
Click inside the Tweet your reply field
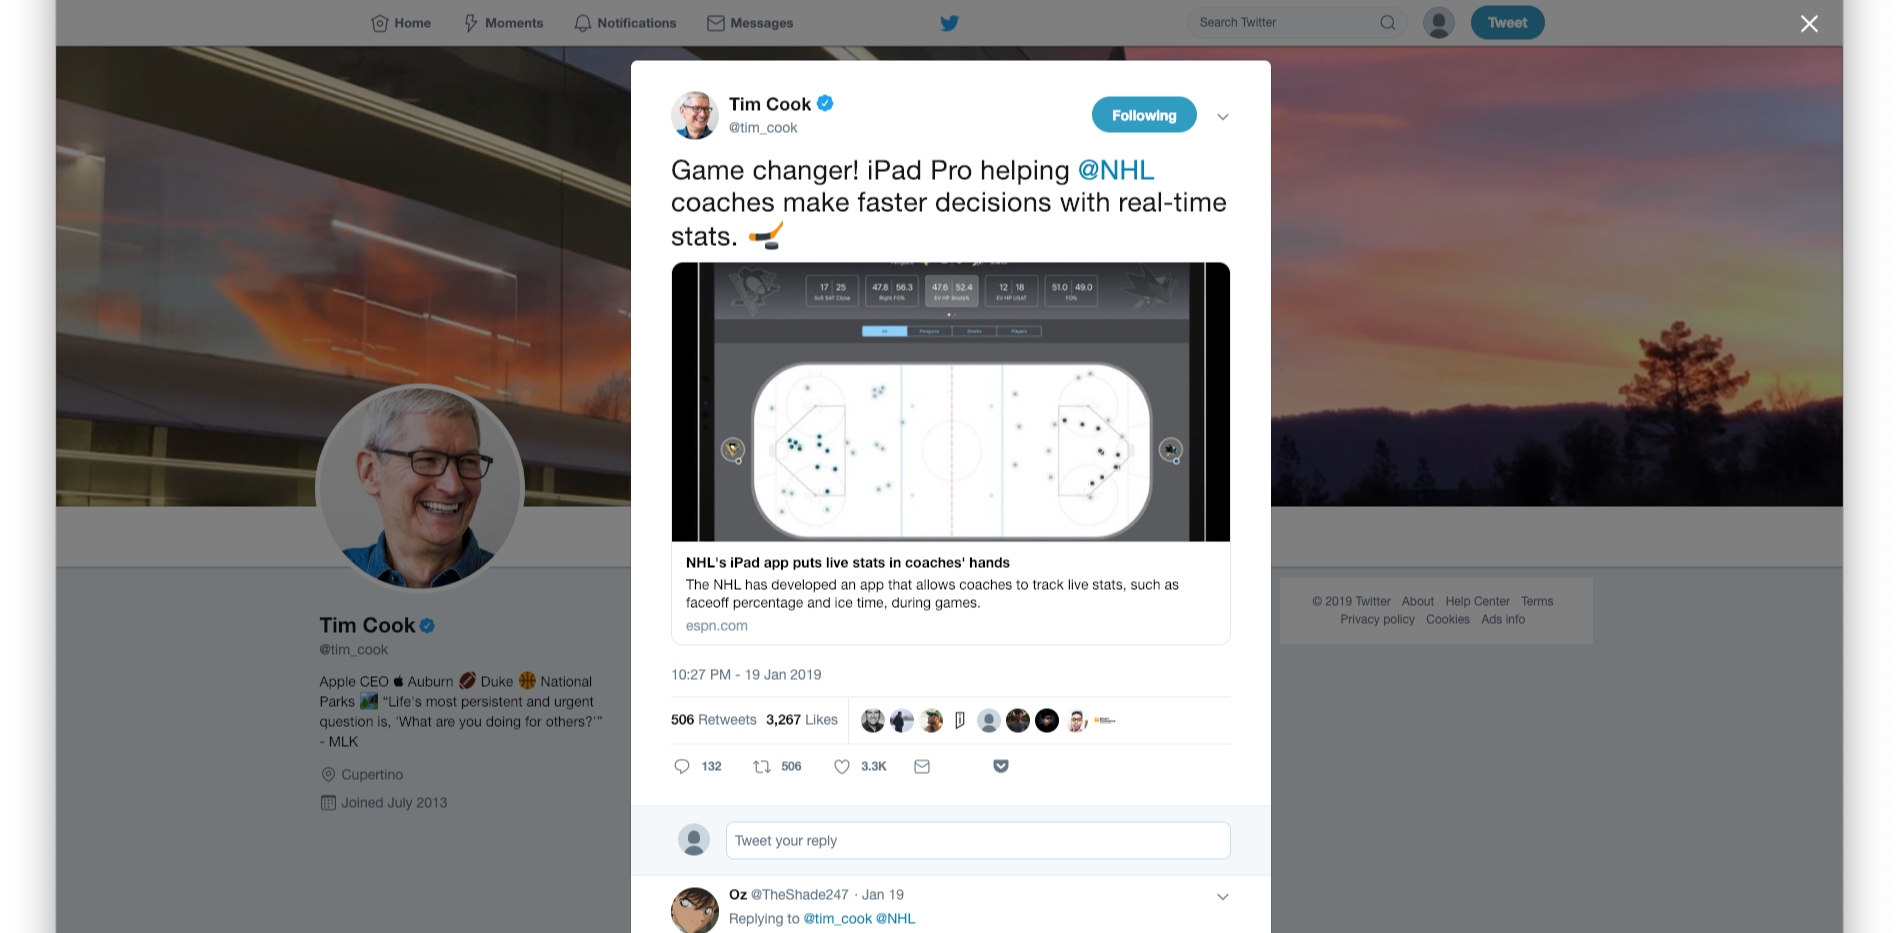click(978, 841)
